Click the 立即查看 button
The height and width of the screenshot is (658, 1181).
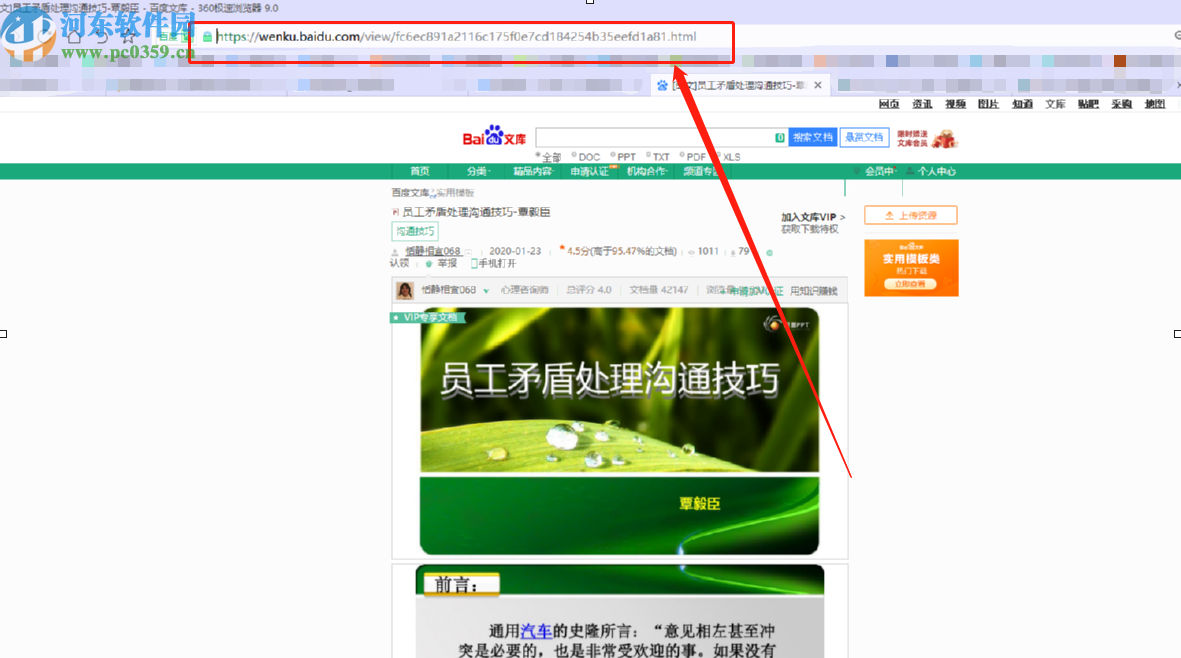pyautogui.click(x=910, y=284)
